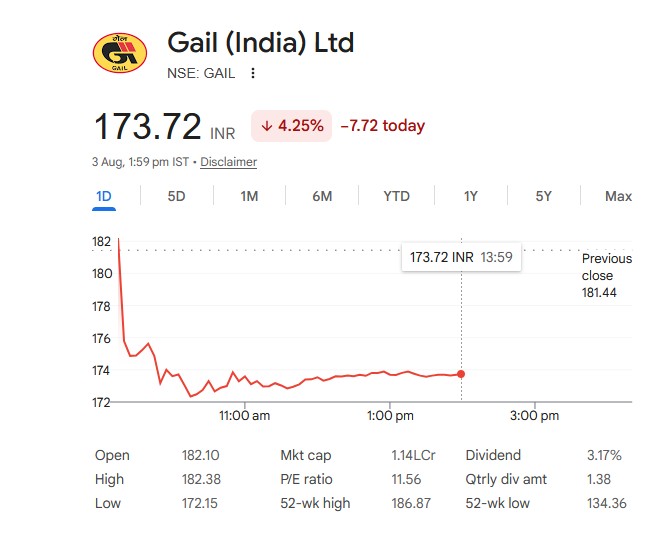Click the Previous close 181.44 label
This screenshot has height=550, width=646.
coord(607,276)
